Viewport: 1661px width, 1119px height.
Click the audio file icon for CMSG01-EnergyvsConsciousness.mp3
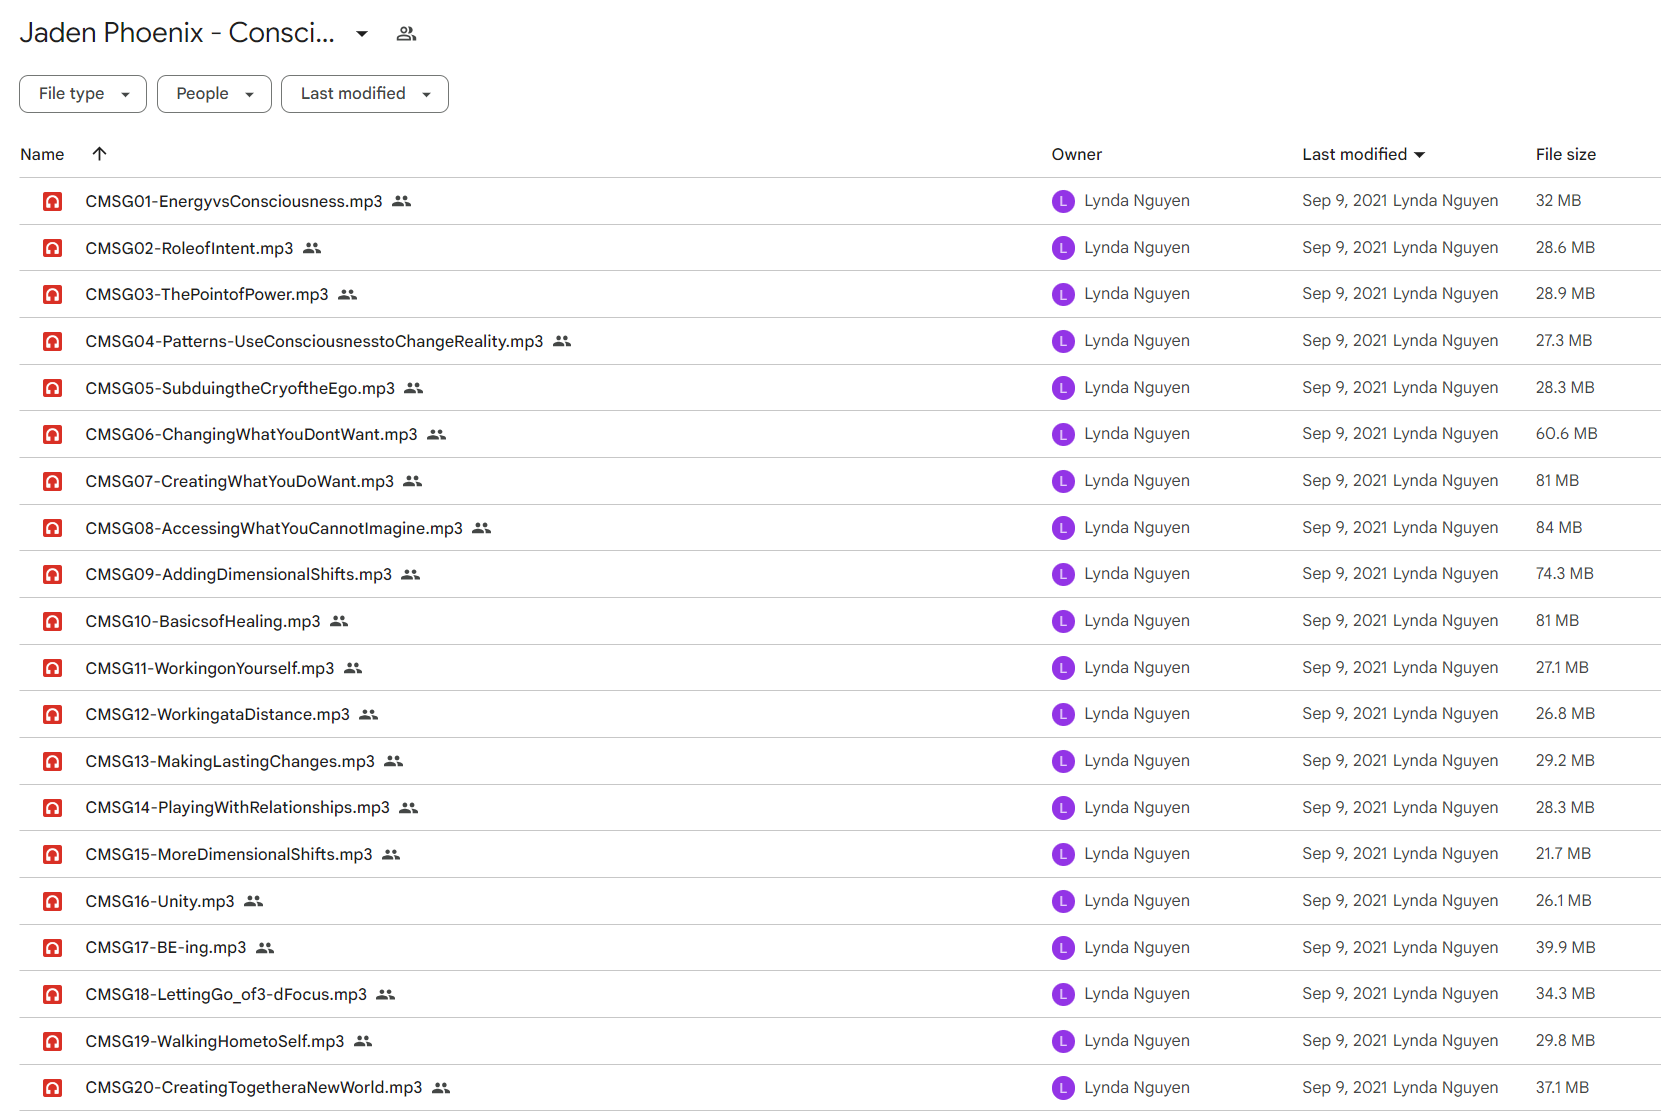(x=52, y=201)
